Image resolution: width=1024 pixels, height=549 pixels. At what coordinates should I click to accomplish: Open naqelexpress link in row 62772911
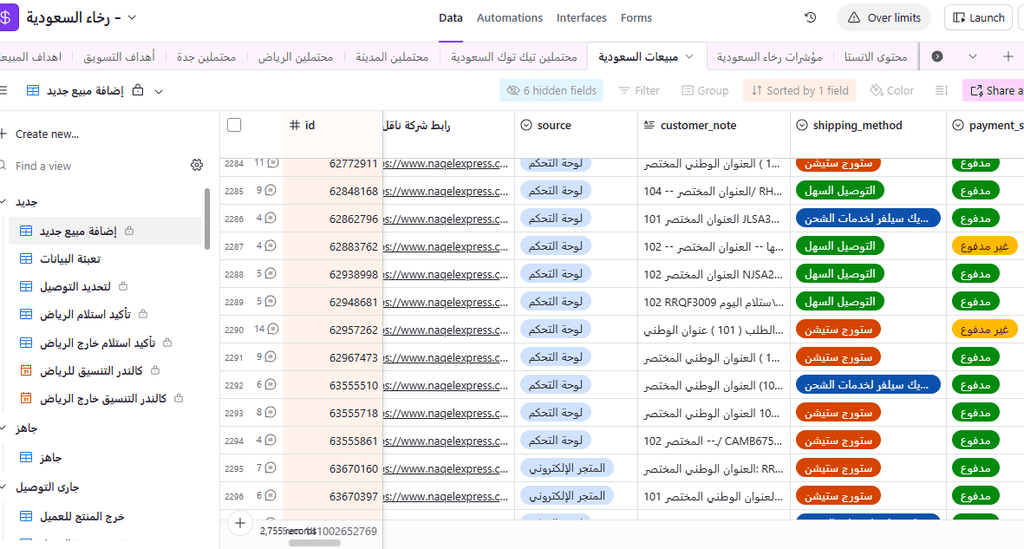(x=445, y=163)
